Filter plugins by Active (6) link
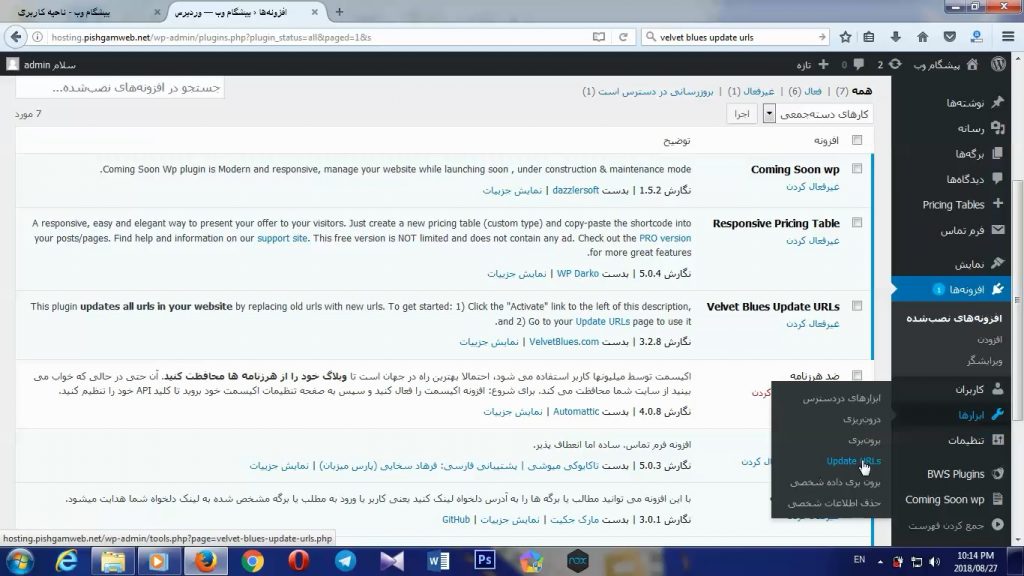This screenshot has width=1024, height=576. [805, 91]
